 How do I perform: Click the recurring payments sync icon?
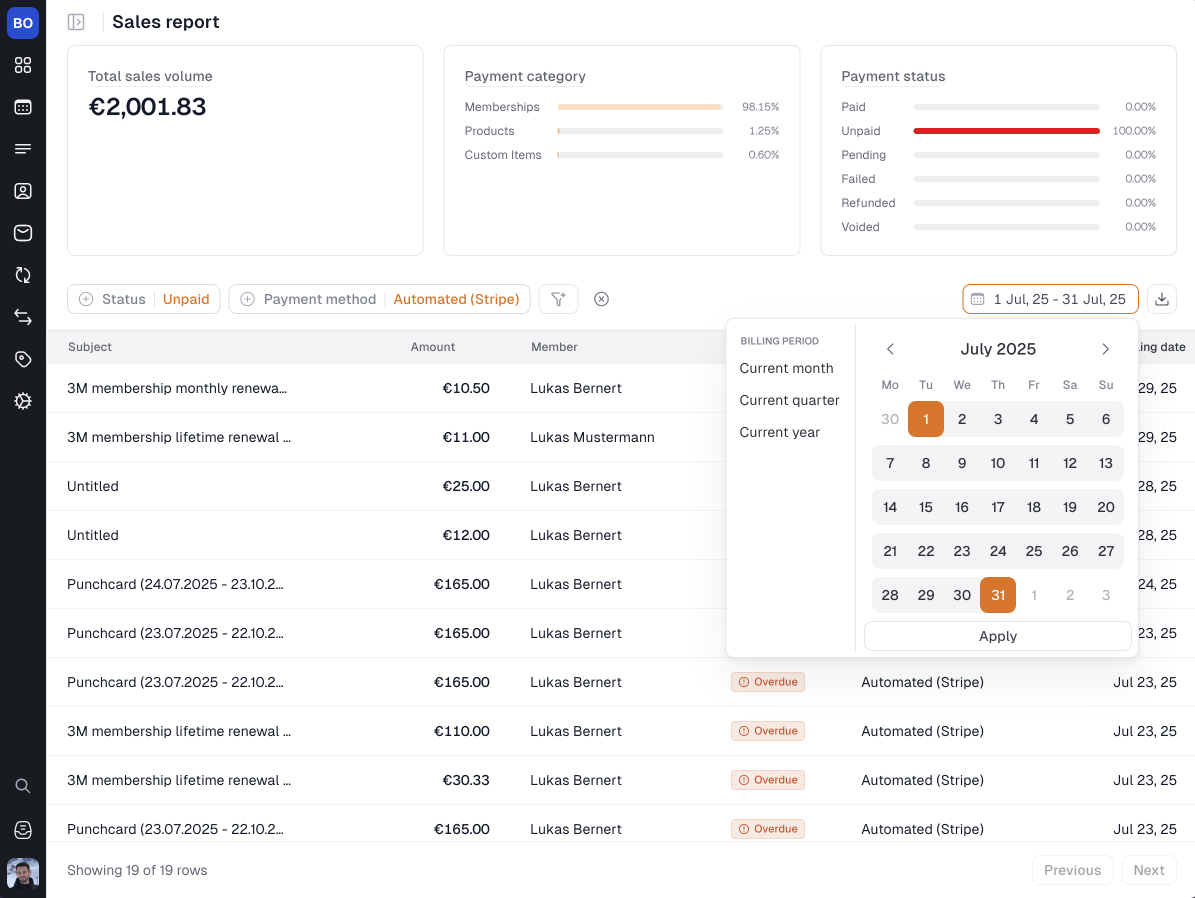click(23, 275)
